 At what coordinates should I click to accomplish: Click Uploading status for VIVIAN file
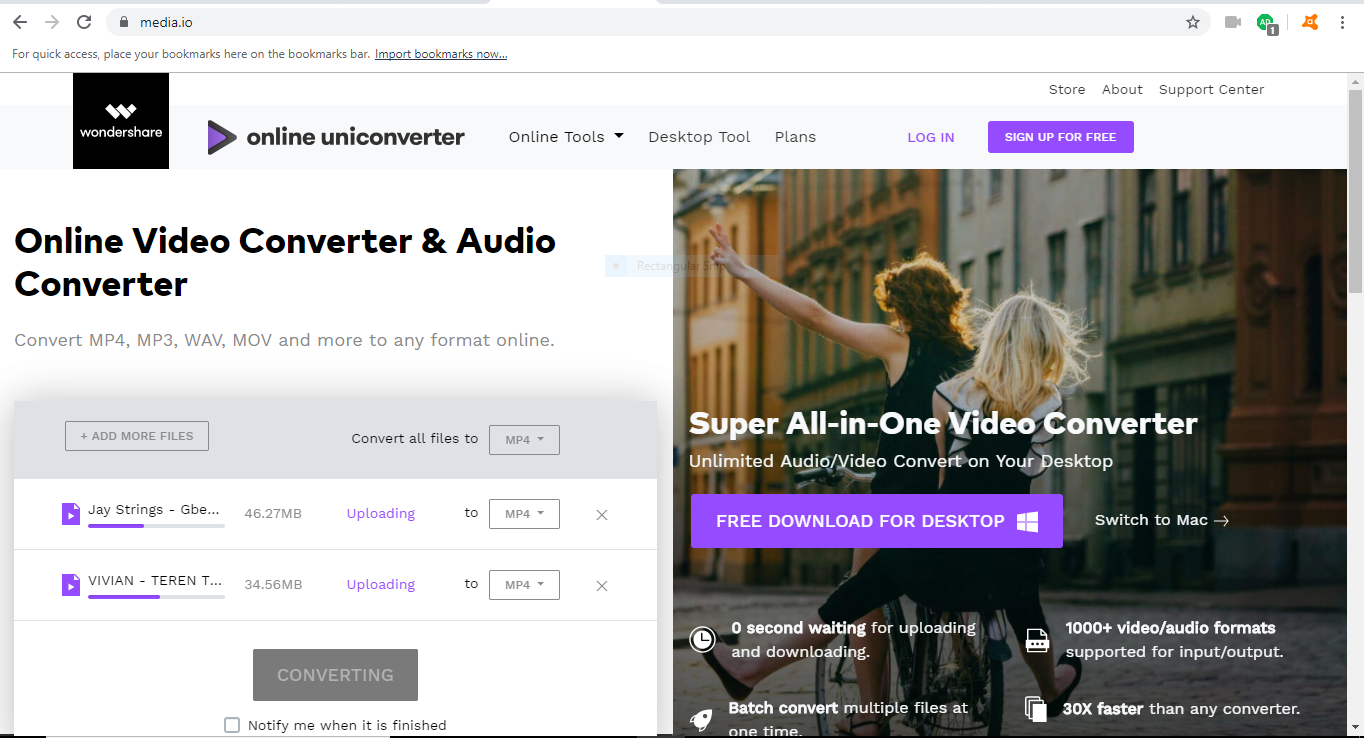pyautogui.click(x=381, y=584)
